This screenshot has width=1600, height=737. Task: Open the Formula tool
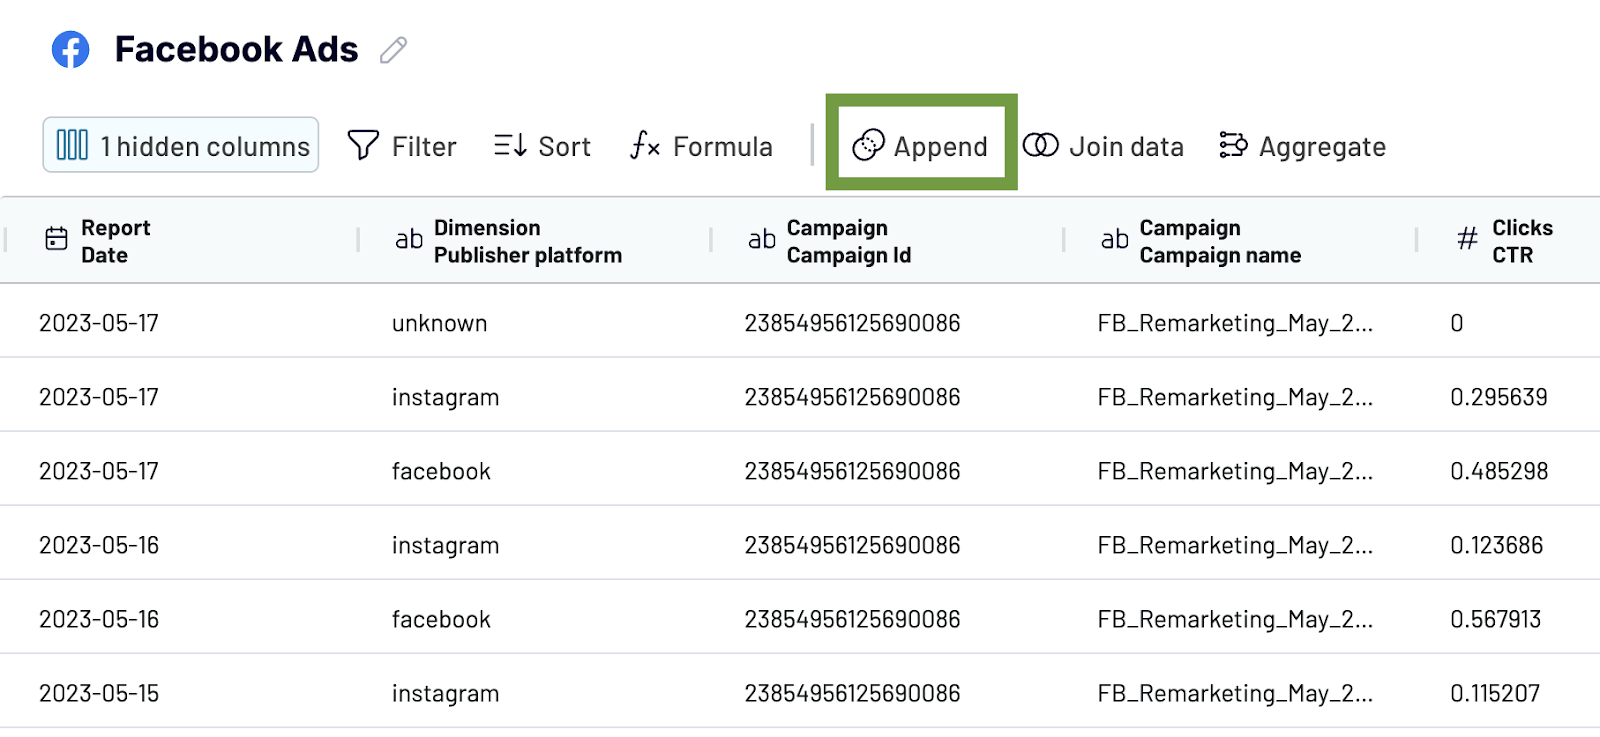(701, 146)
